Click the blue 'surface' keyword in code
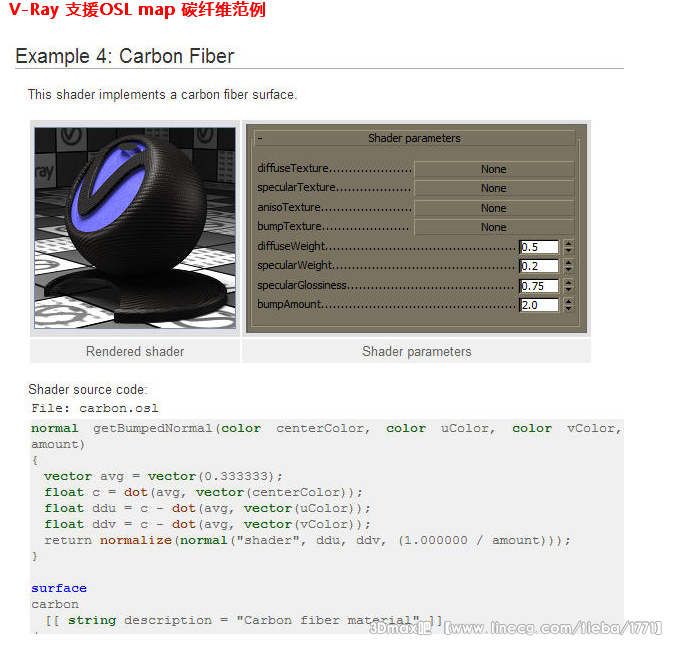 [59, 588]
